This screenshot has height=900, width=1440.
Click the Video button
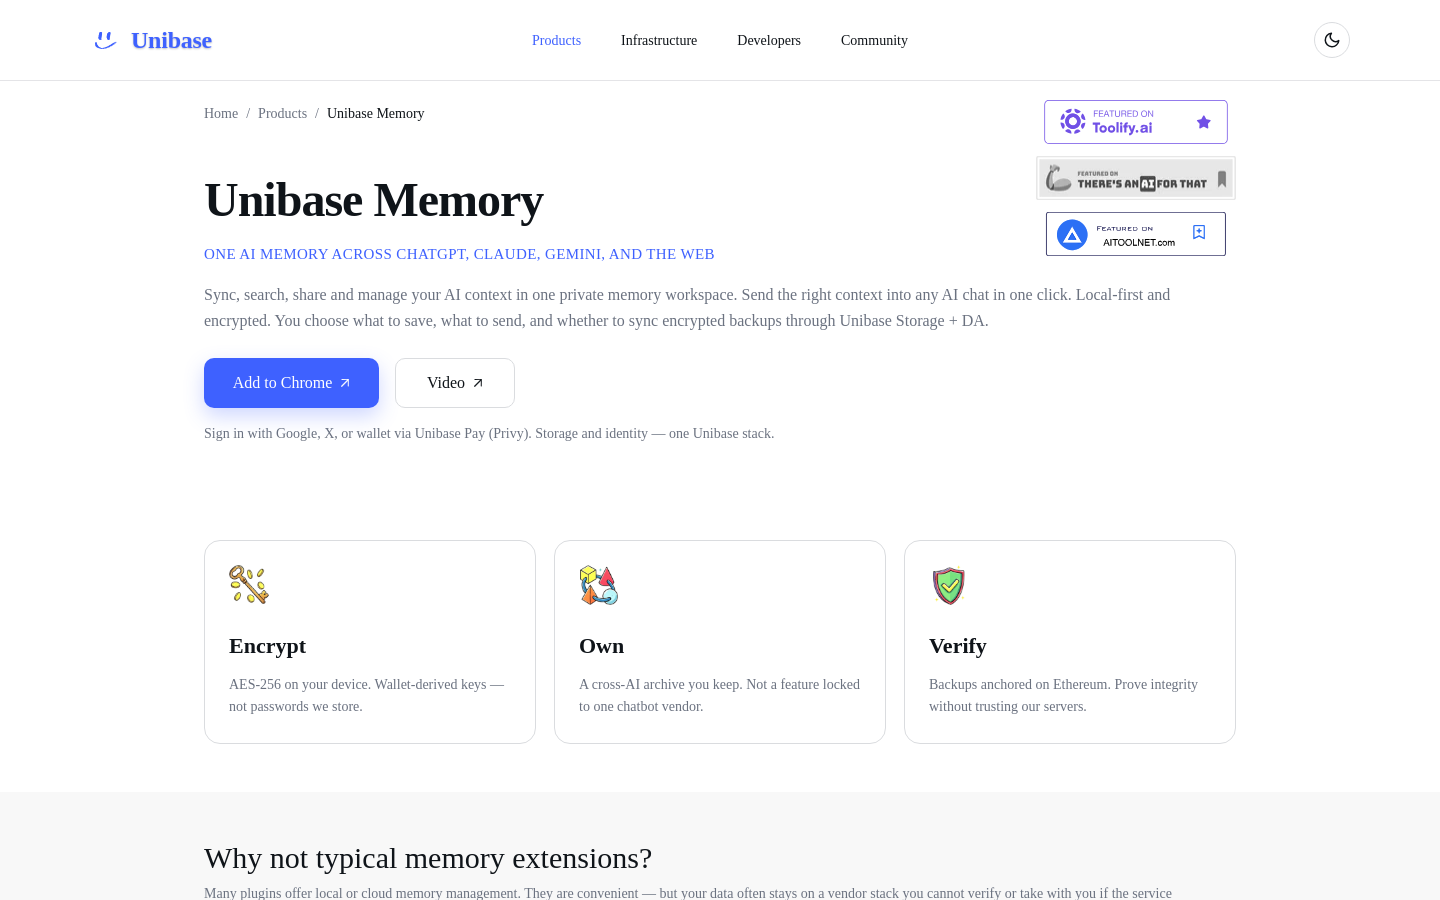pyautogui.click(x=455, y=383)
